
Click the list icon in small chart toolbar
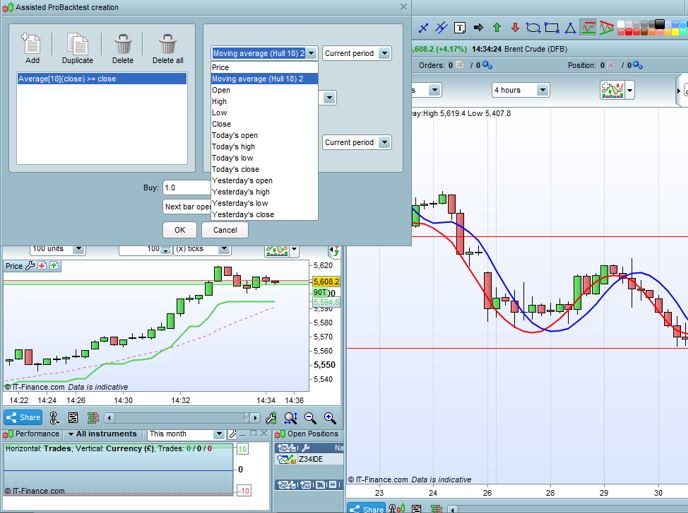click(73, 418)
